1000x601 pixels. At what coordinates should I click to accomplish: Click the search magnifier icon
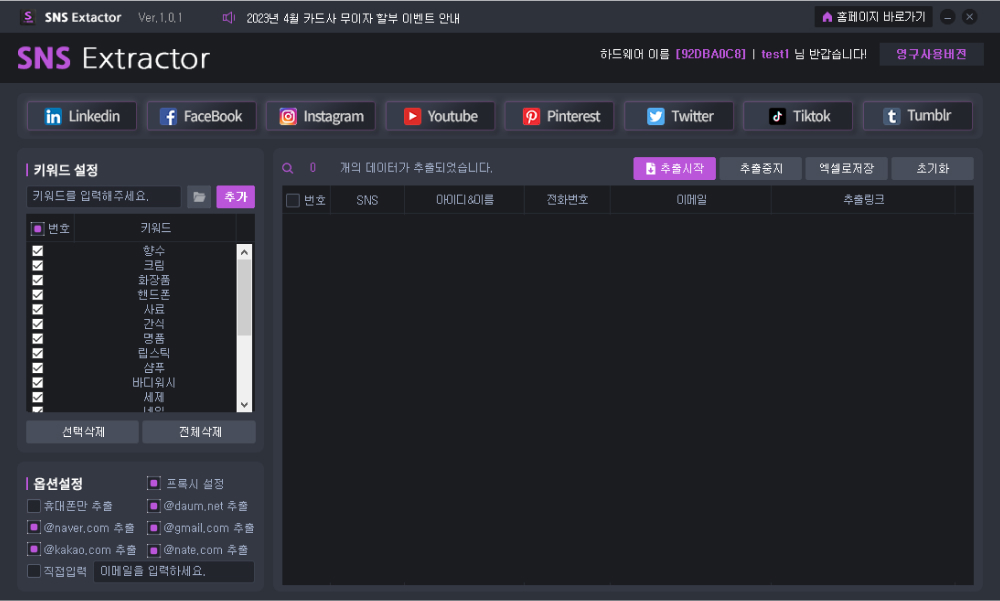288,168
